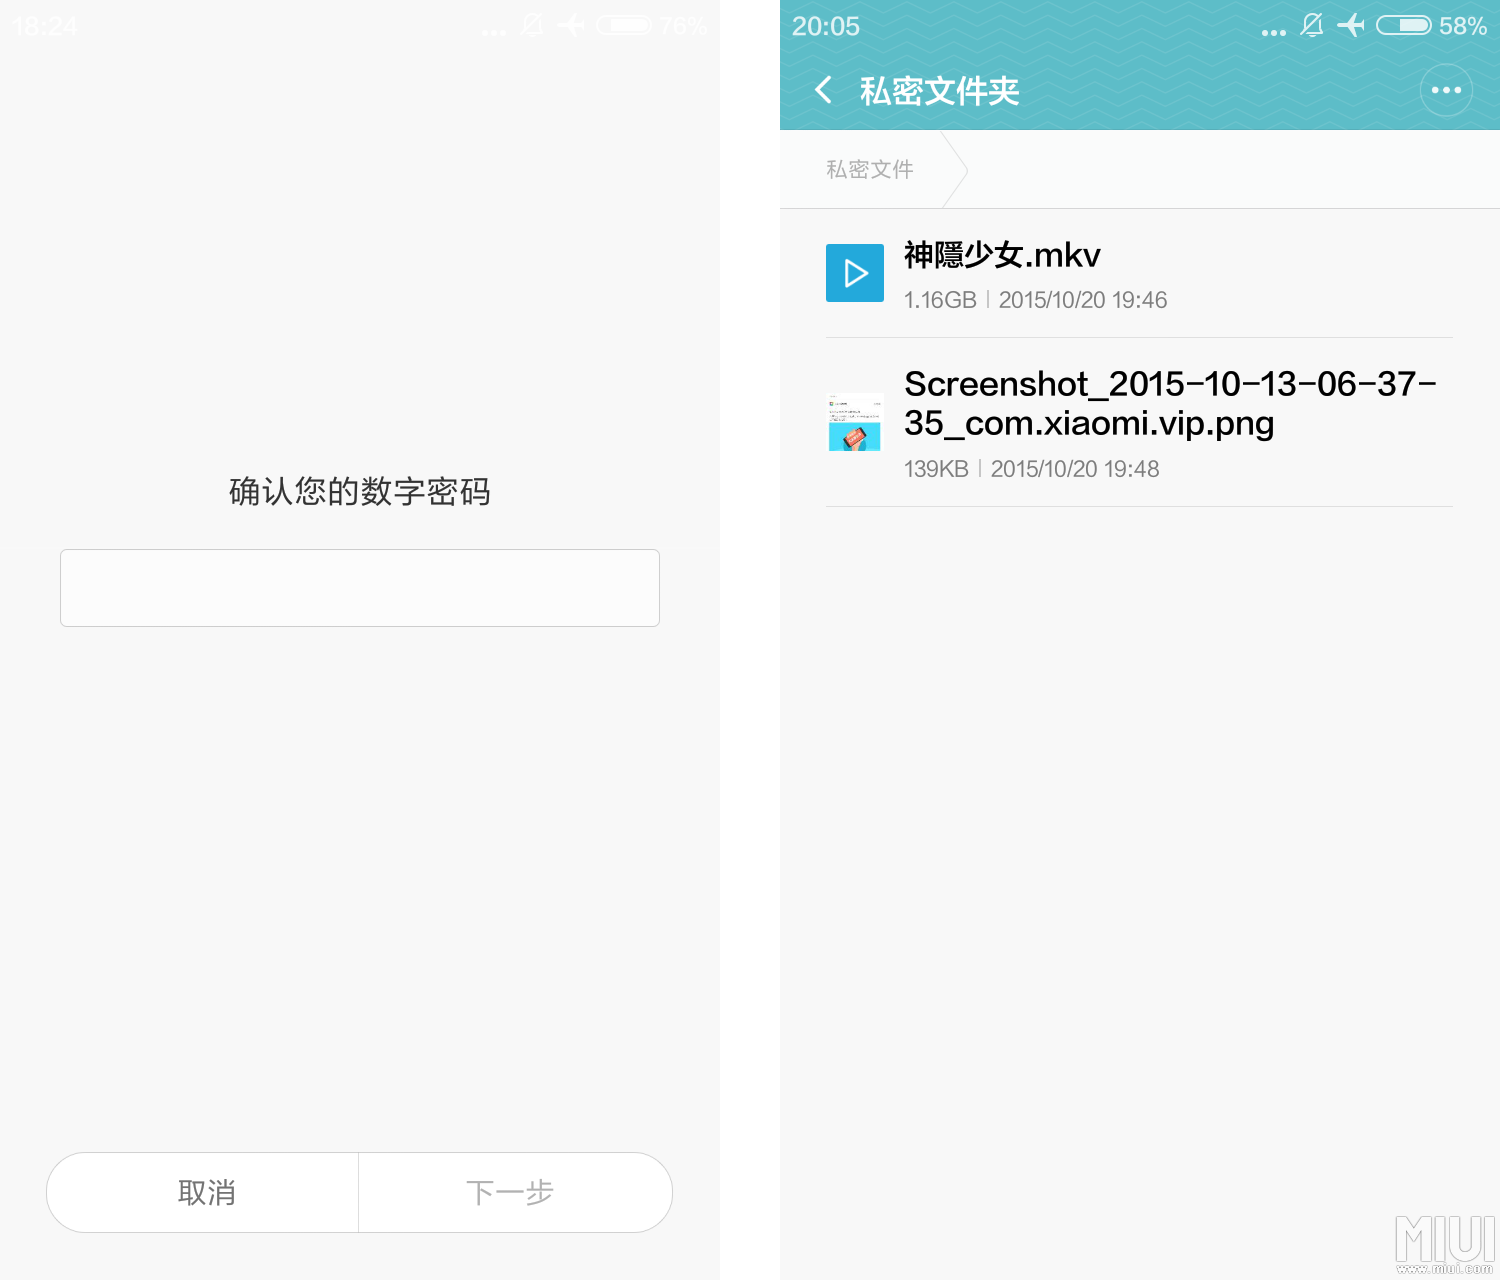Tap the 58% battery indicator
1500x1280 pixels.
tap(1432, 26)
